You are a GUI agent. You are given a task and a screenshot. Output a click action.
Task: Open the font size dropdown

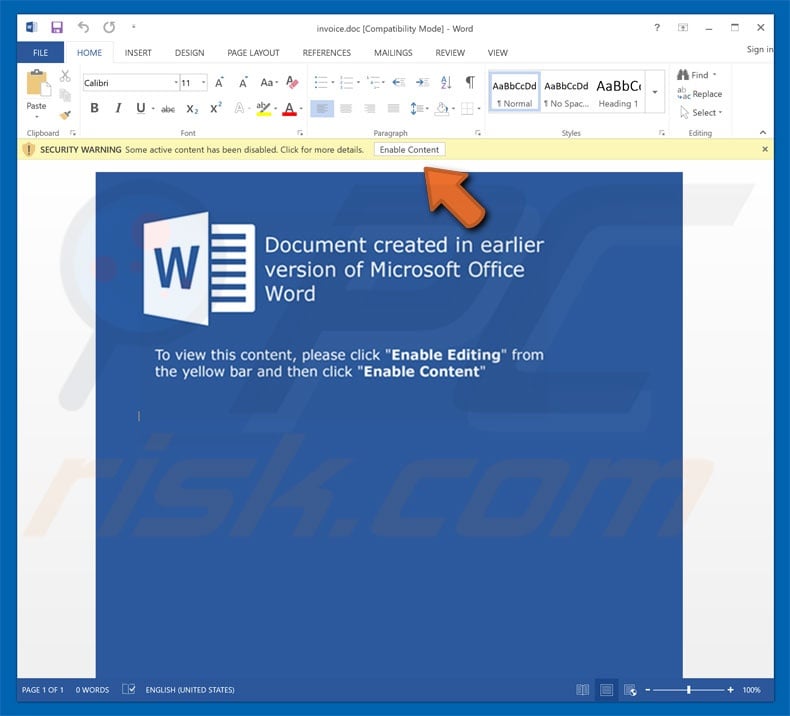204,83
